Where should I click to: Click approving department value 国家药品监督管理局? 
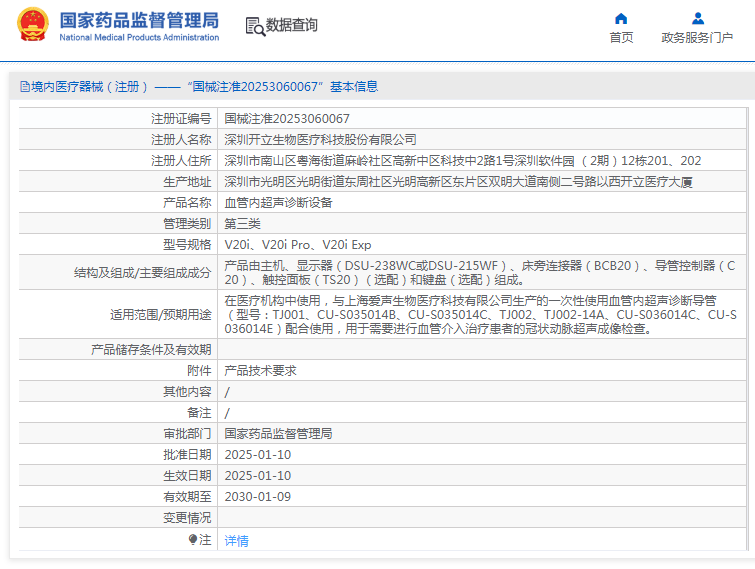tap(278, 434)
